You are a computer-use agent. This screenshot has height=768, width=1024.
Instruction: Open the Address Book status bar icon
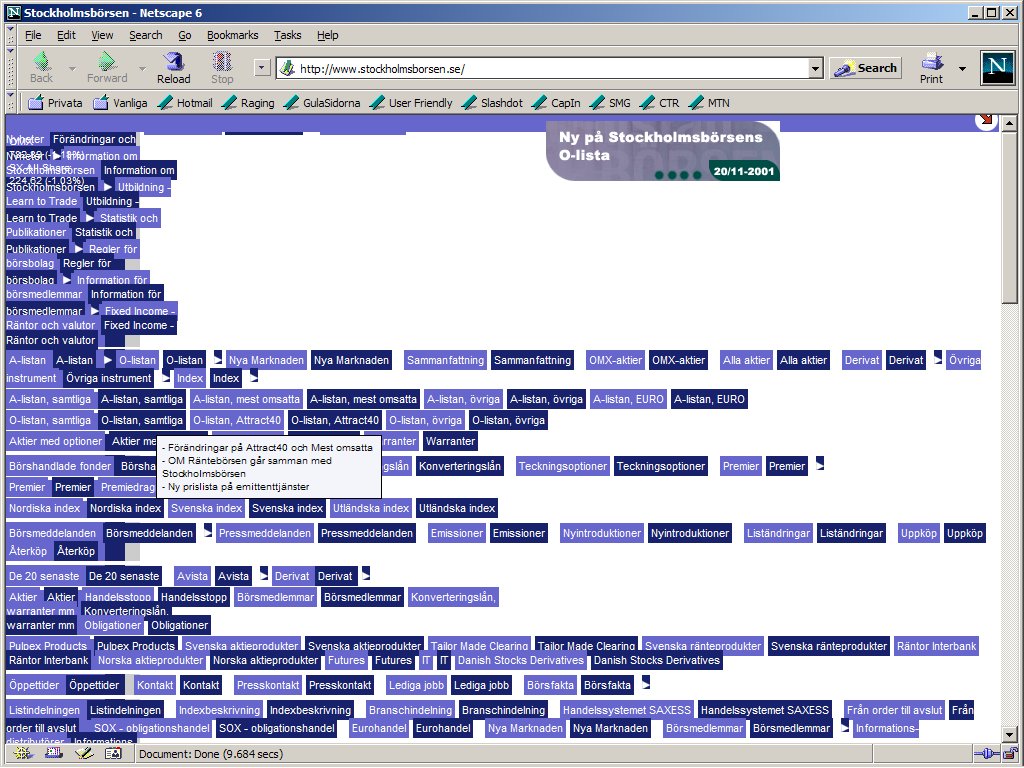pyautogui.click(x=113, y=754)
